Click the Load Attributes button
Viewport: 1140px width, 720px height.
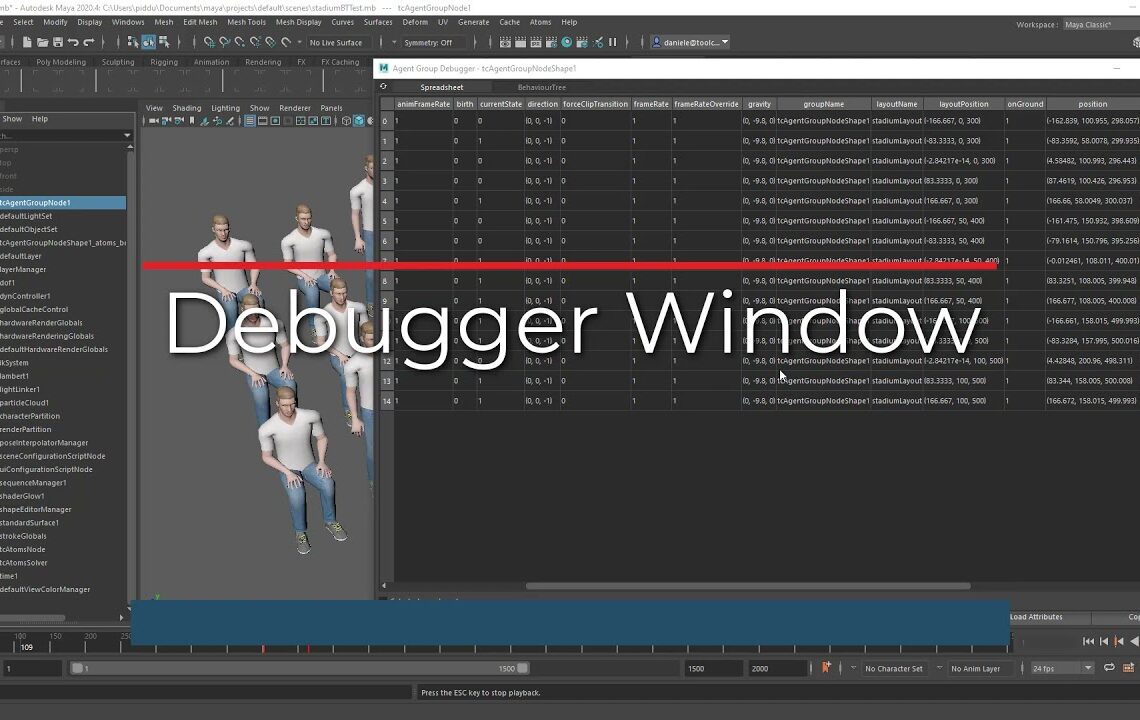point(1036,617)
